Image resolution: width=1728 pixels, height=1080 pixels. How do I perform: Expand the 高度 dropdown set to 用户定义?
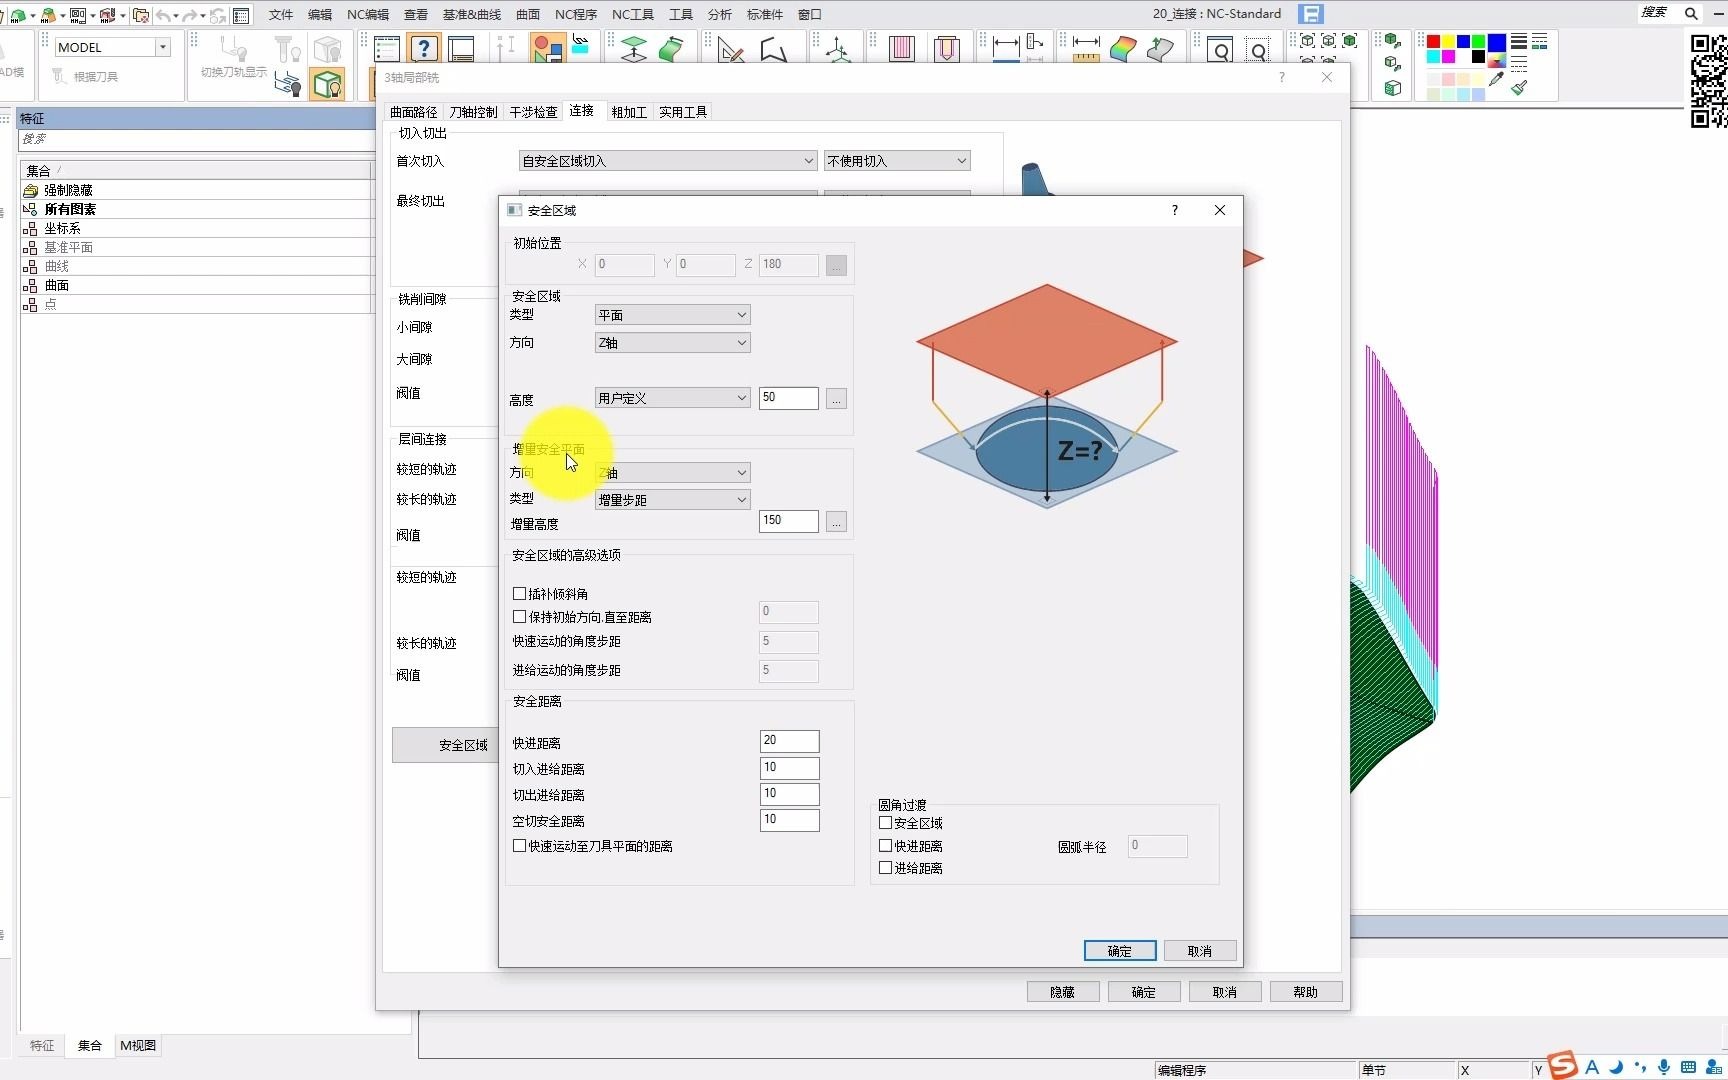pyautogui.click(x=672, y=398)
